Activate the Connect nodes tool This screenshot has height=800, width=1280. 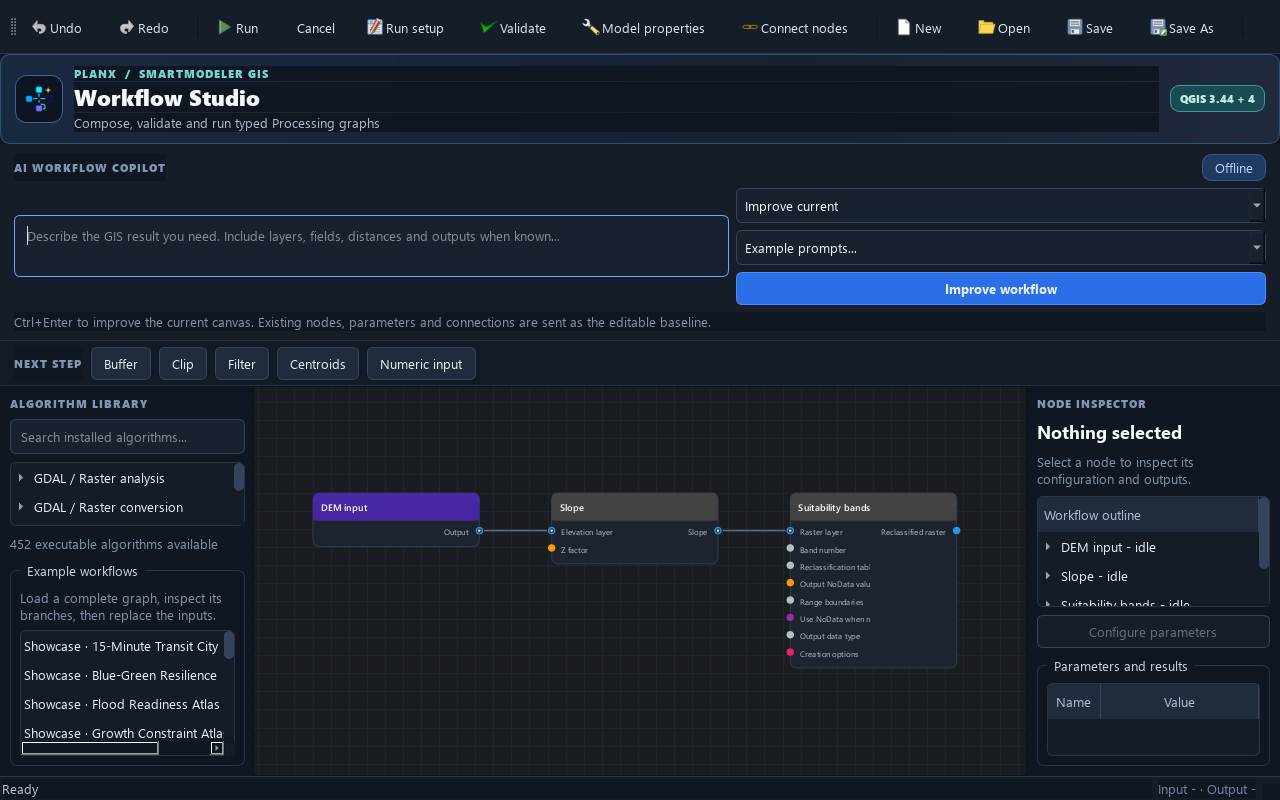click(x=795, y=28)
